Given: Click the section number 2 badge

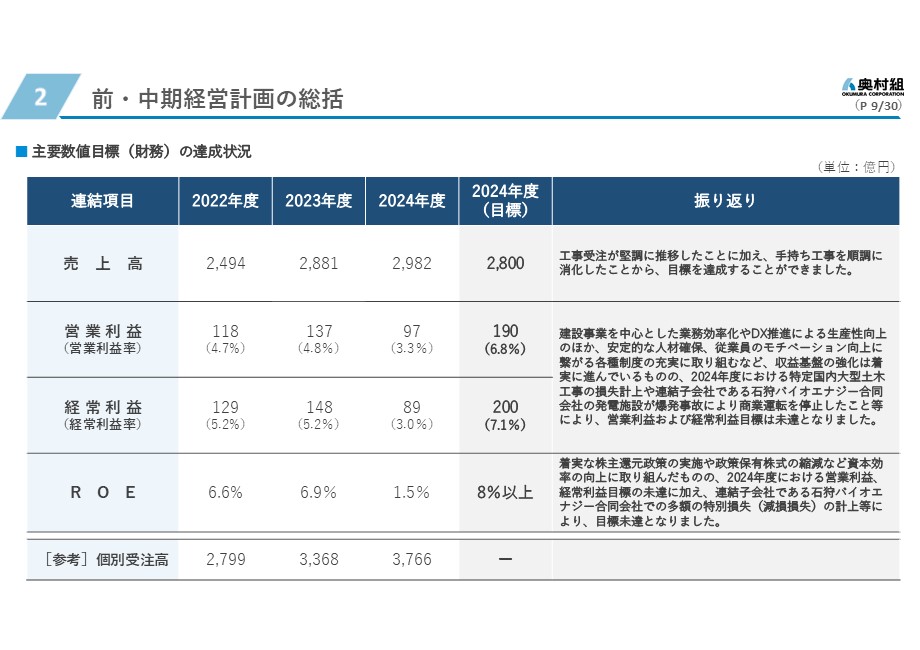Looking at the screenshot, I should click(41, 97).
